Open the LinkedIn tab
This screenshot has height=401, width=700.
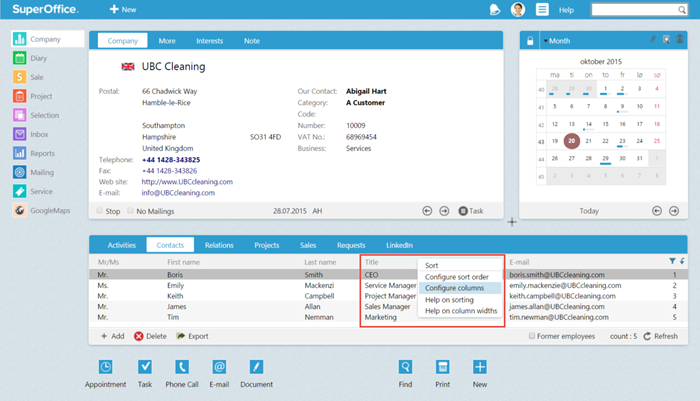(399, 245)
